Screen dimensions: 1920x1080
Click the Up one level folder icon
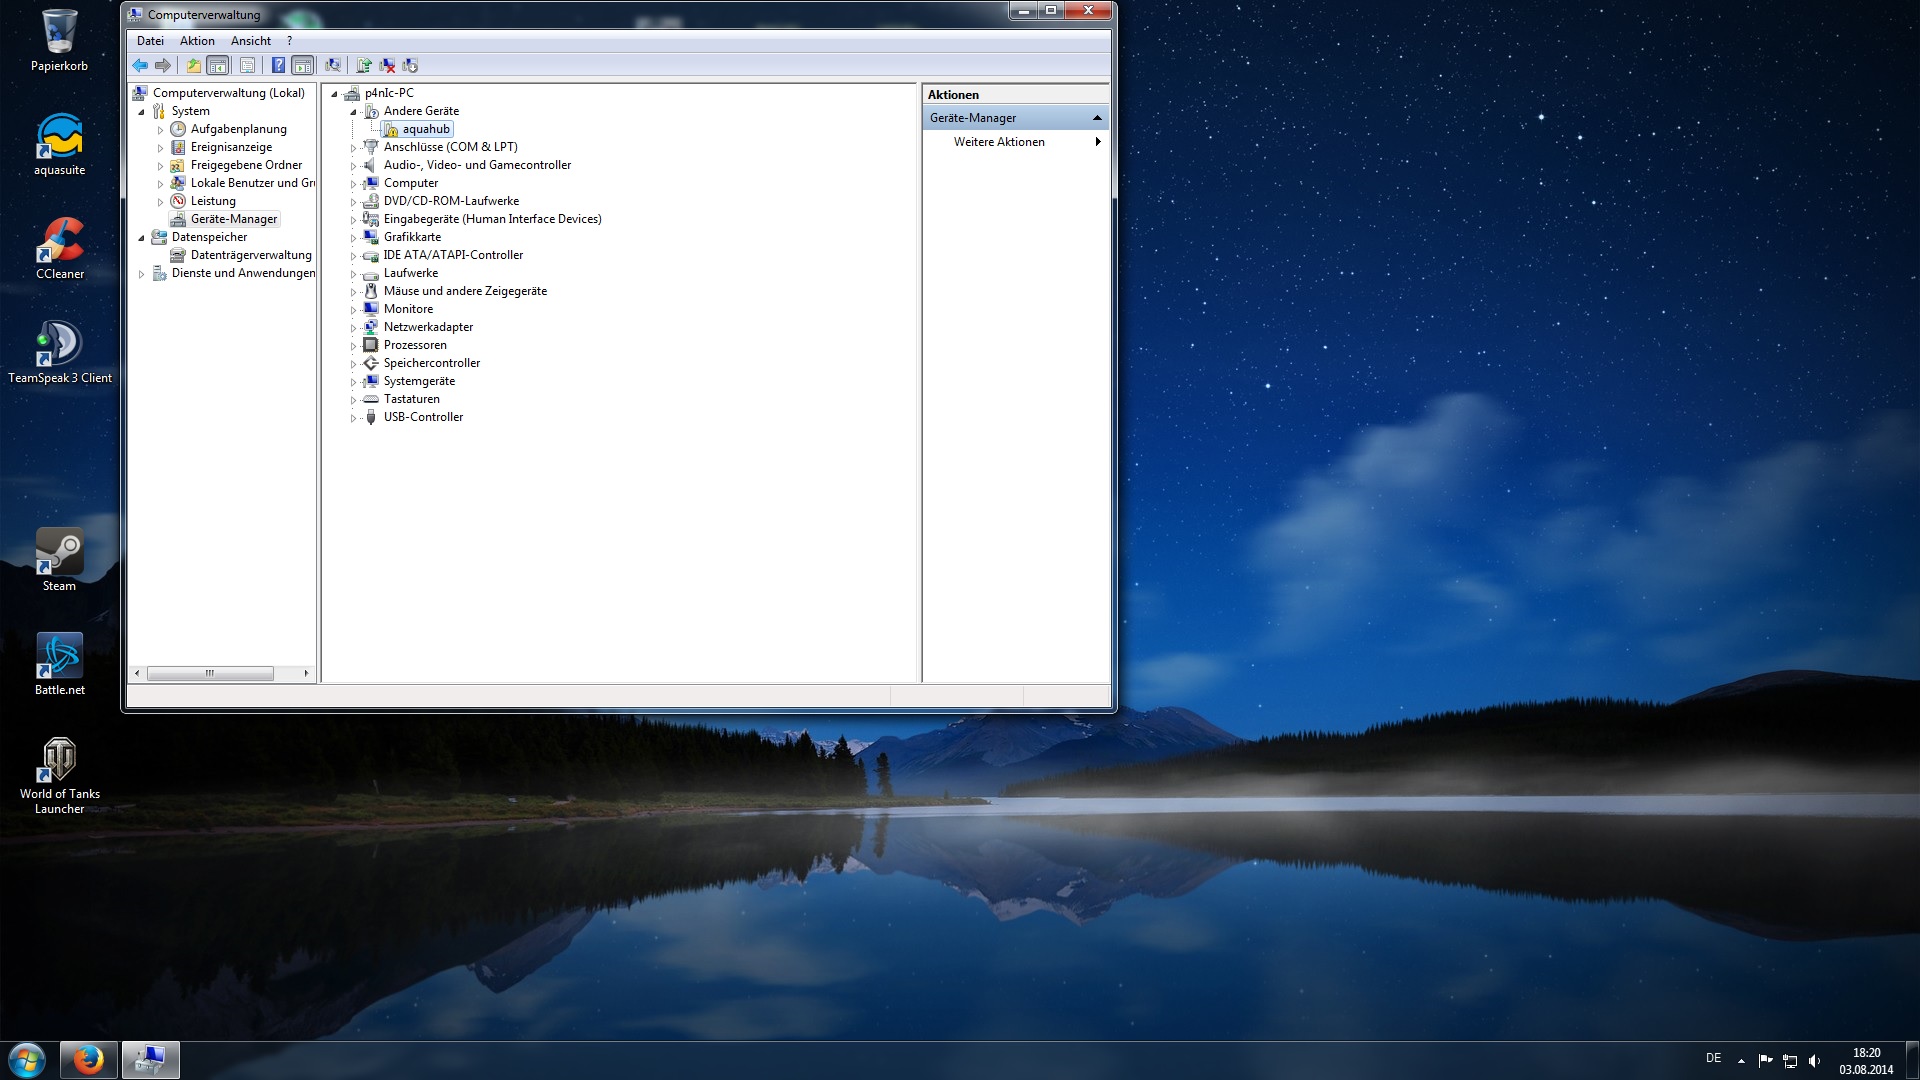193,66
